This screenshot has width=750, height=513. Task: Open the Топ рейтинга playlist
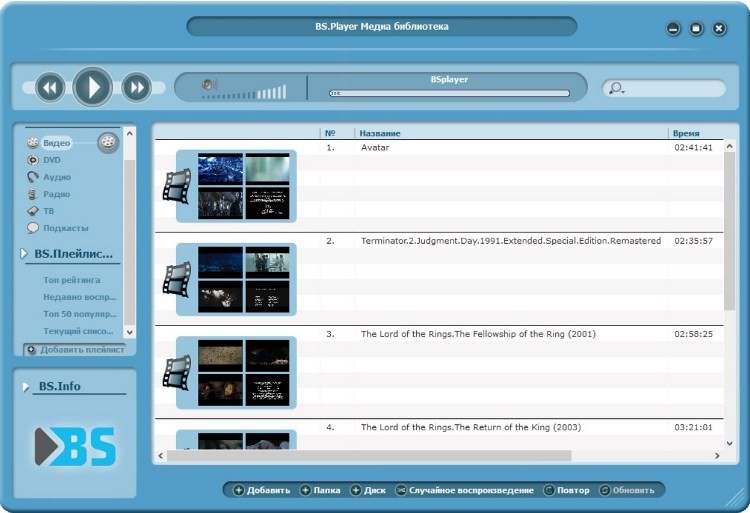tap(72, 280)
